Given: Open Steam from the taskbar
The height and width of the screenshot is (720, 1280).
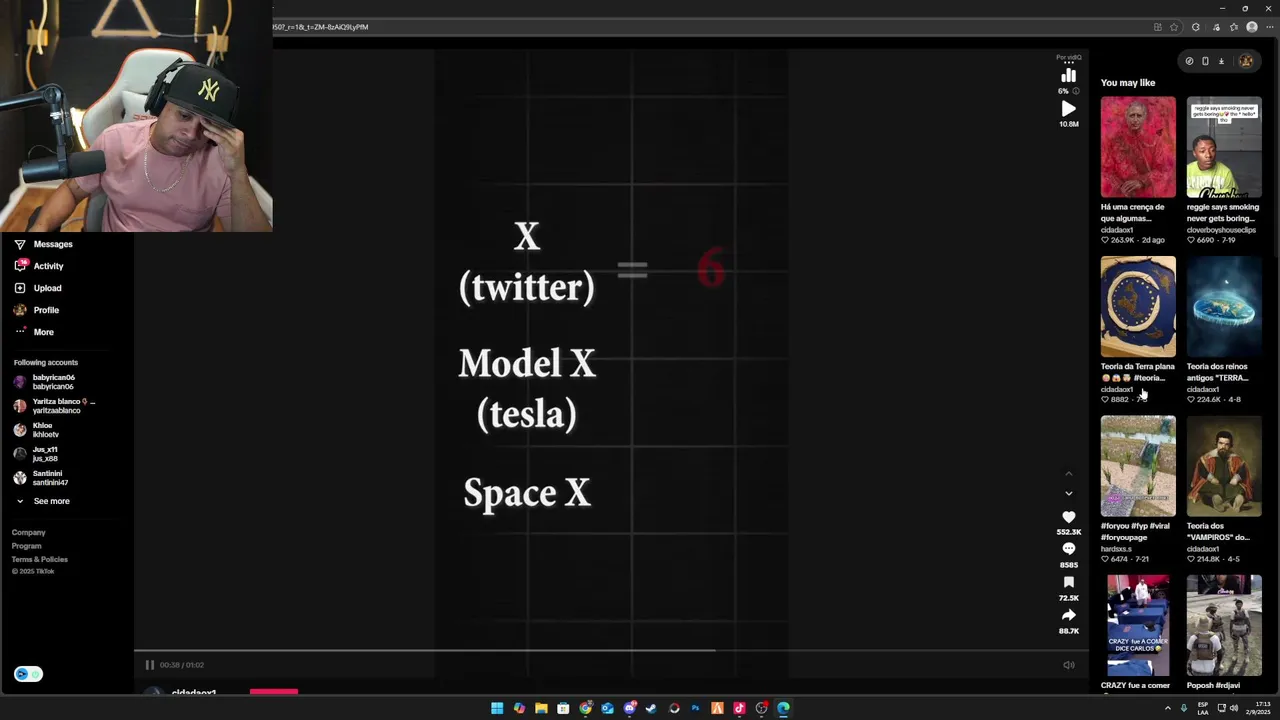Looking at the screenshot, I should coord(651,708).
